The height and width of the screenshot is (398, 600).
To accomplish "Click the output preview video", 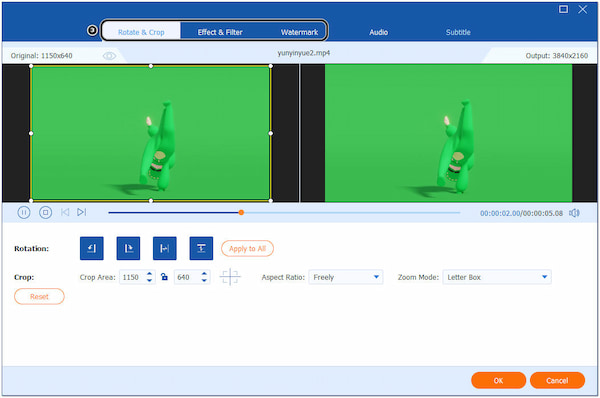I will (x=448, y=133).
